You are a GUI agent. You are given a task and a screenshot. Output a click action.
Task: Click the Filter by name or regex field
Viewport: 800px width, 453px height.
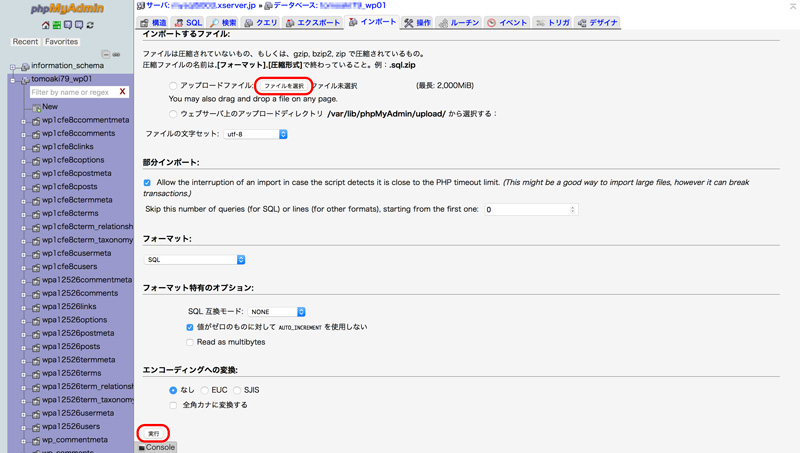tap(73, 92)
